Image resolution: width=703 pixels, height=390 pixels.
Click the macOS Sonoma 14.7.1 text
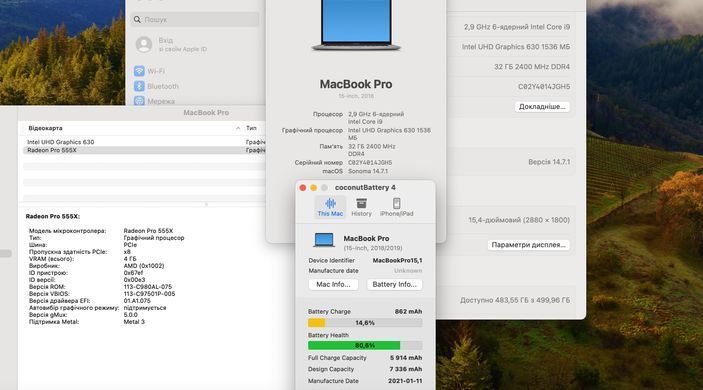point(368,171)
